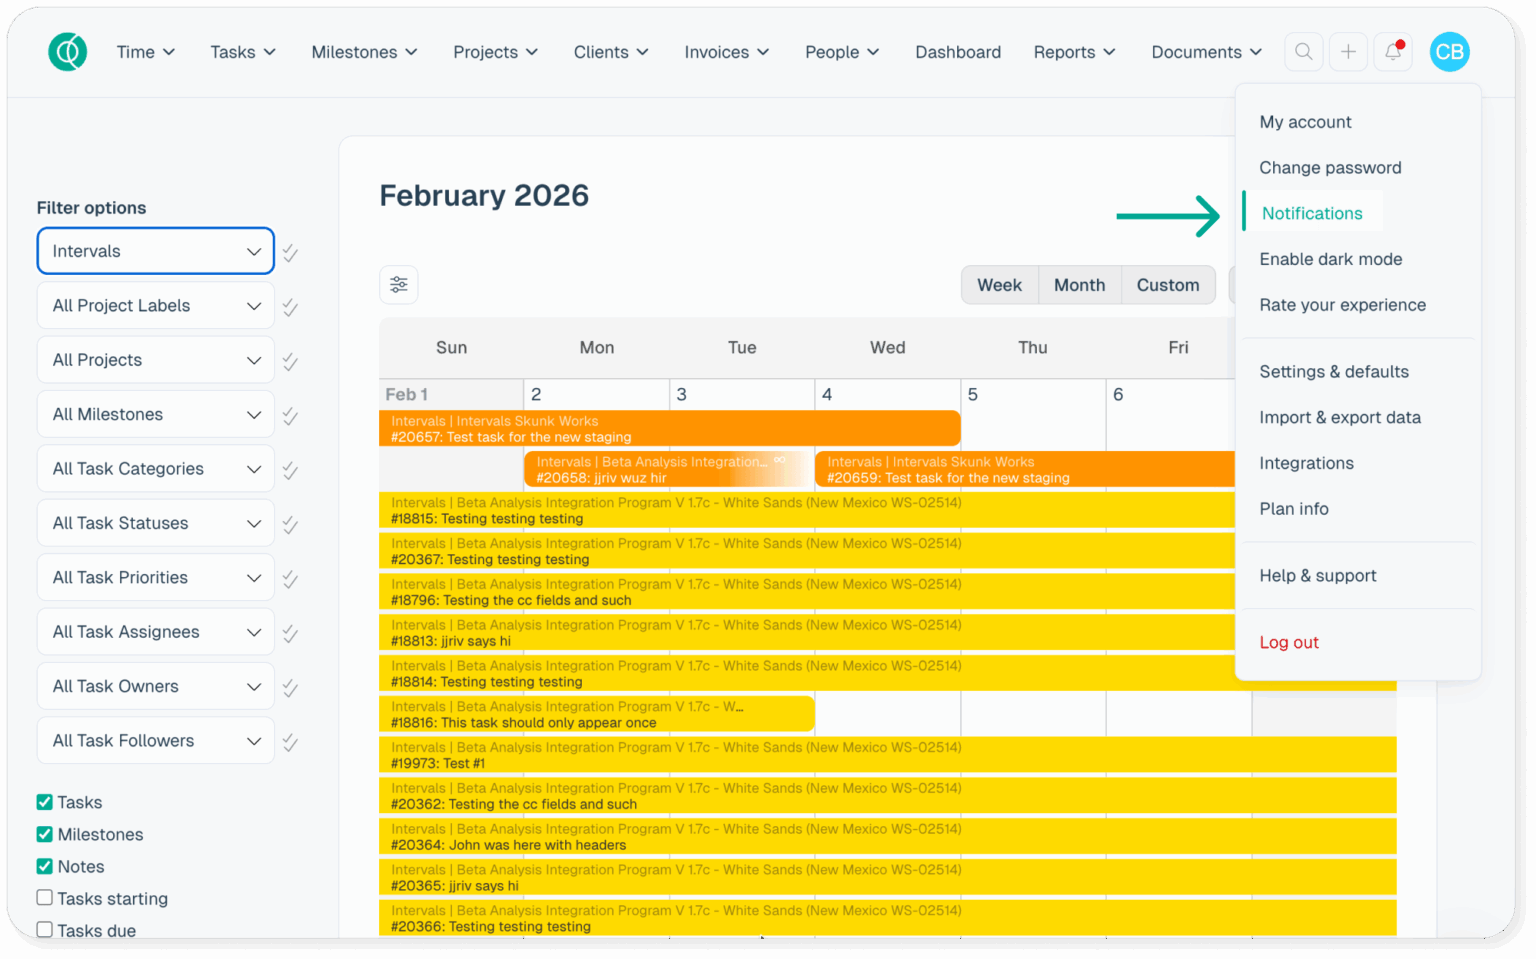Open the search magnifier icon

[x=1304, y=52]
